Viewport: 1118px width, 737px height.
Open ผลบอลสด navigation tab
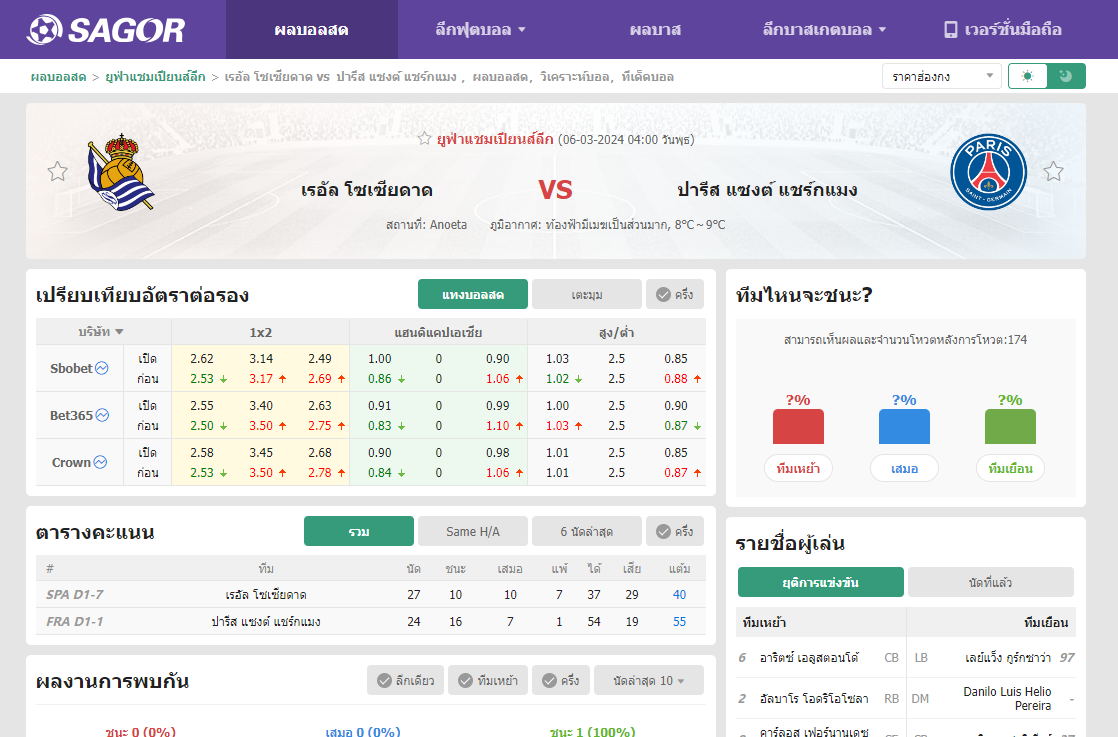click(x=312, y=30)
